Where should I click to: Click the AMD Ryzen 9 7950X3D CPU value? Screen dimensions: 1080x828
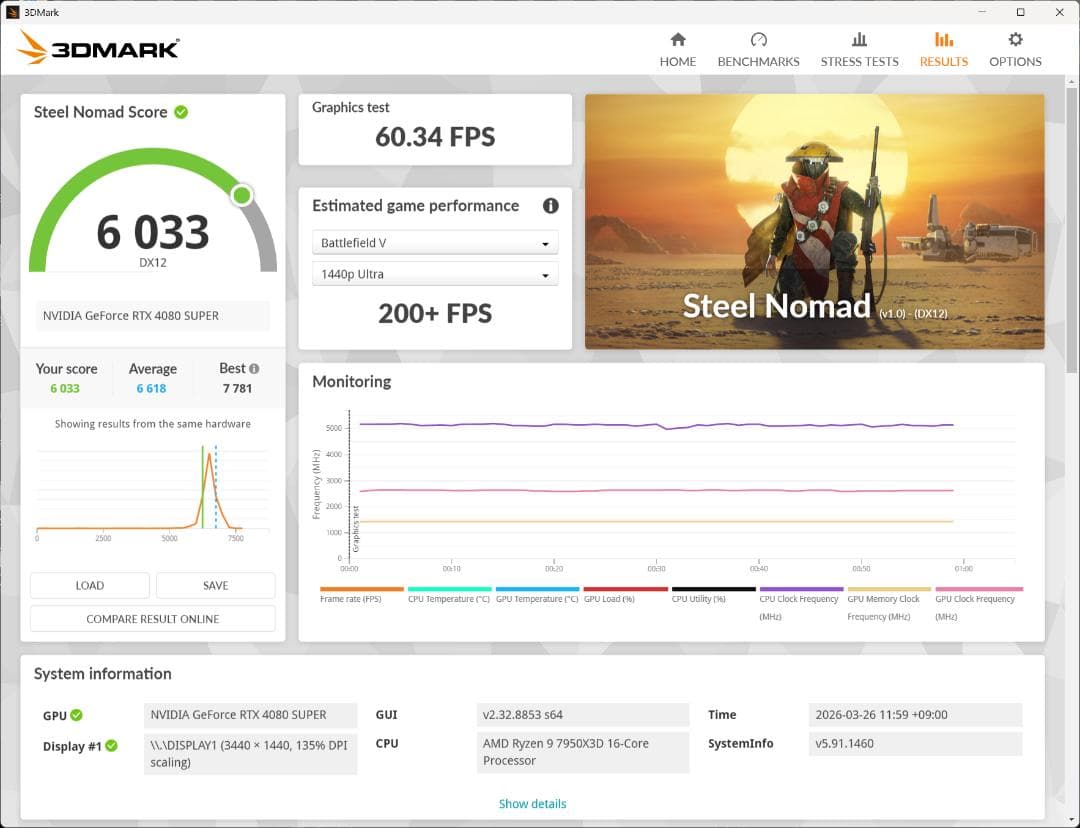point(583,752)
